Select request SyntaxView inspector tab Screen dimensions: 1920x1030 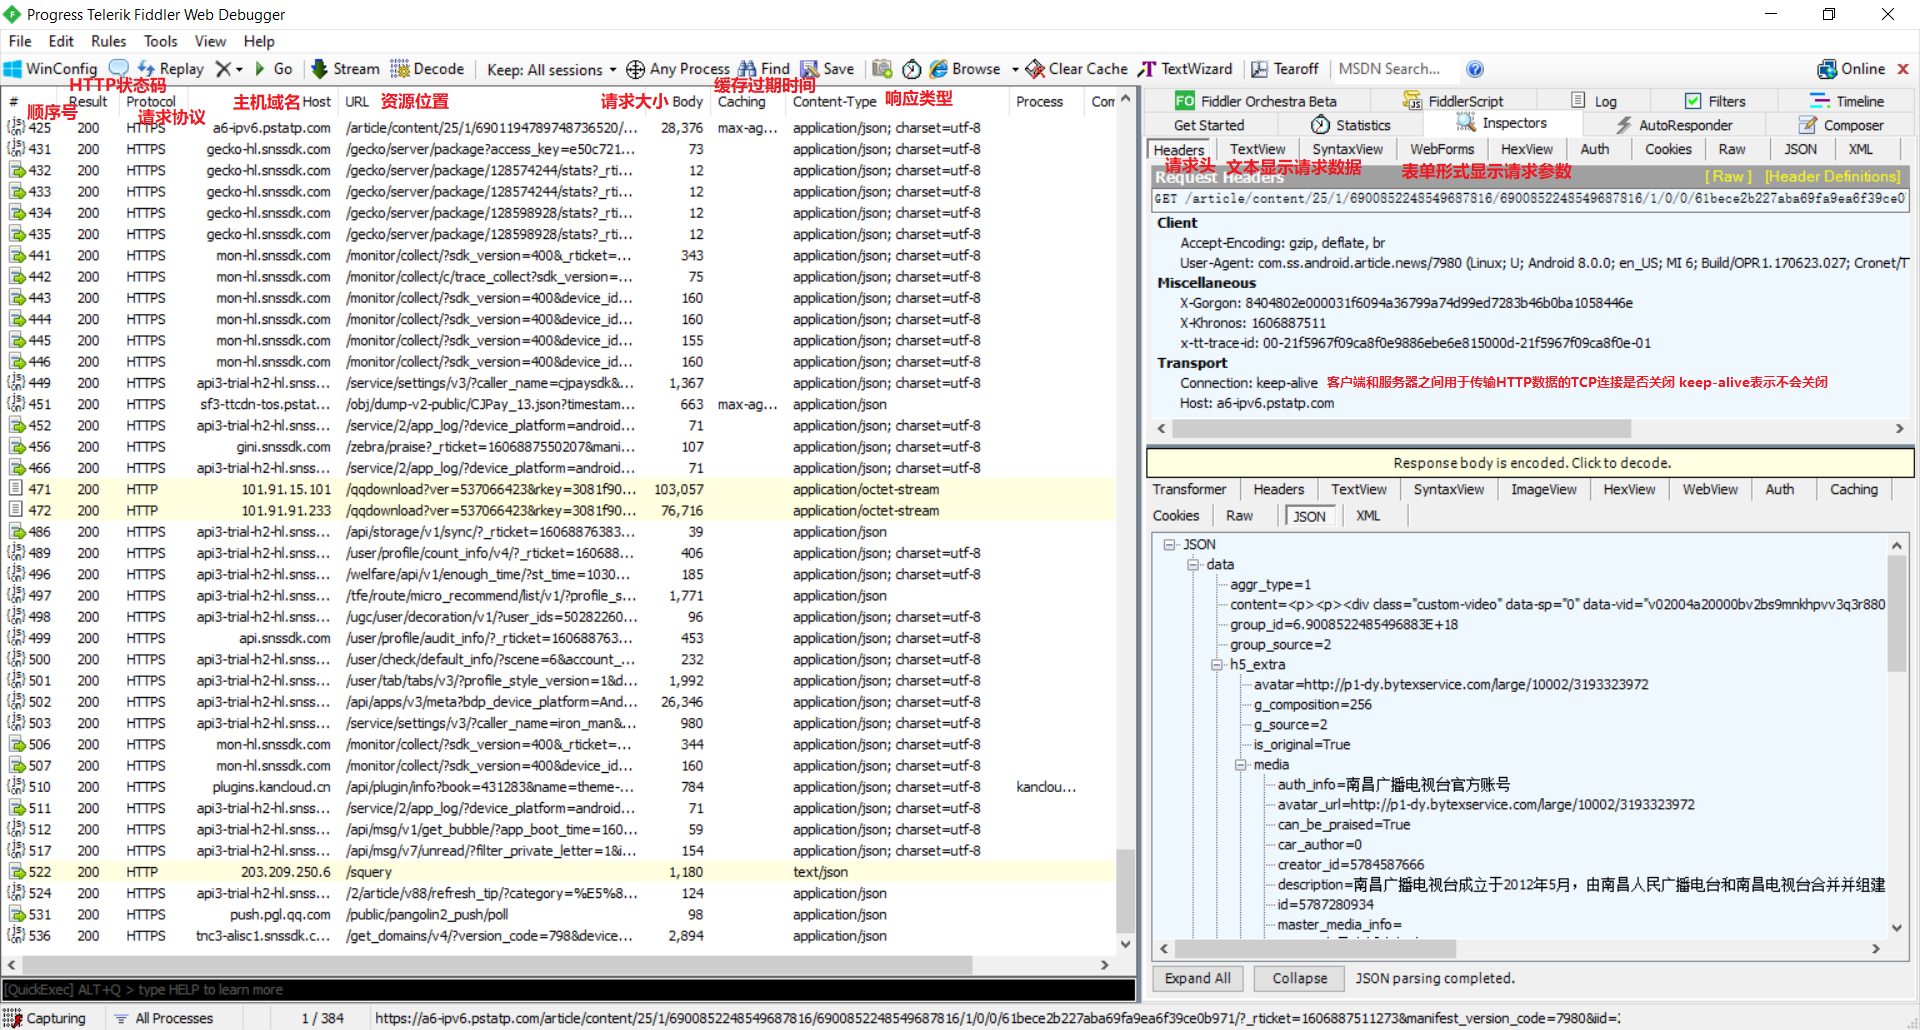[1347, 149]
